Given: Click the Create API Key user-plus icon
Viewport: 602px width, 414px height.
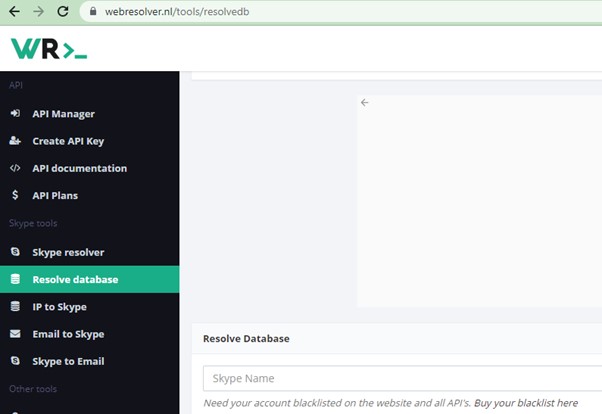Looking at the screenshot, I should coord(15,141).
